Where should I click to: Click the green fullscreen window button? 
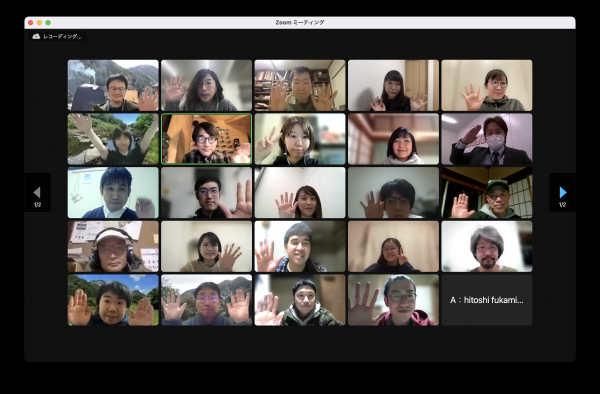48,23
